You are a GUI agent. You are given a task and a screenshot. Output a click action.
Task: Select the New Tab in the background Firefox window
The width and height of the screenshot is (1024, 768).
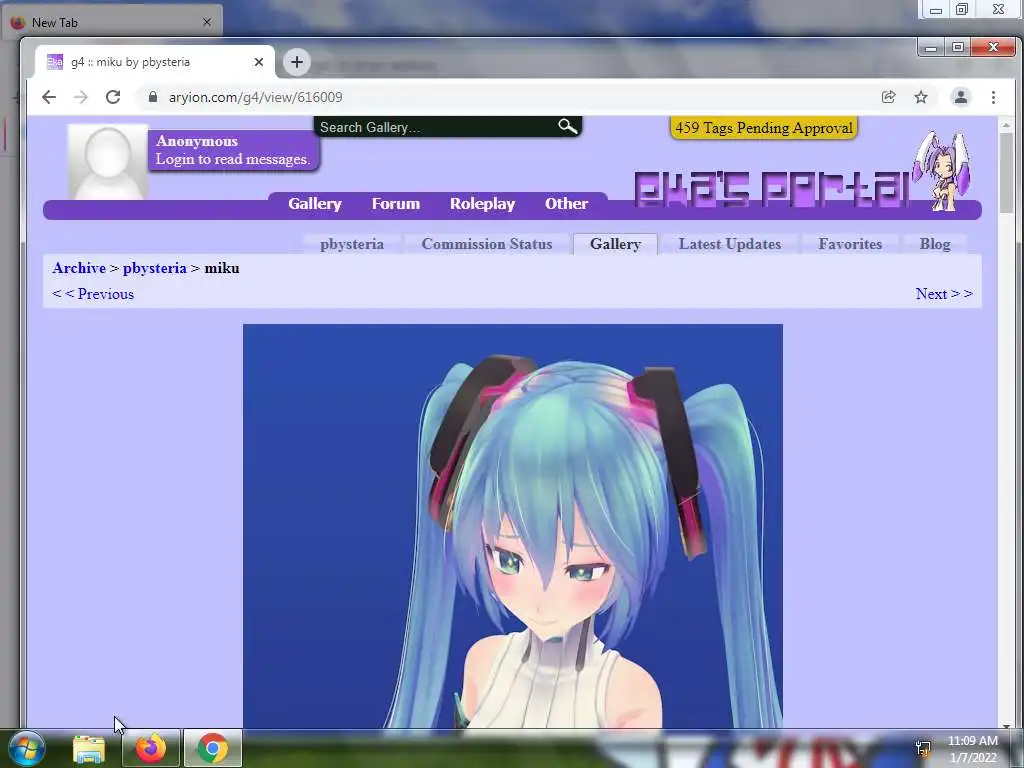(x=112, y=22)
